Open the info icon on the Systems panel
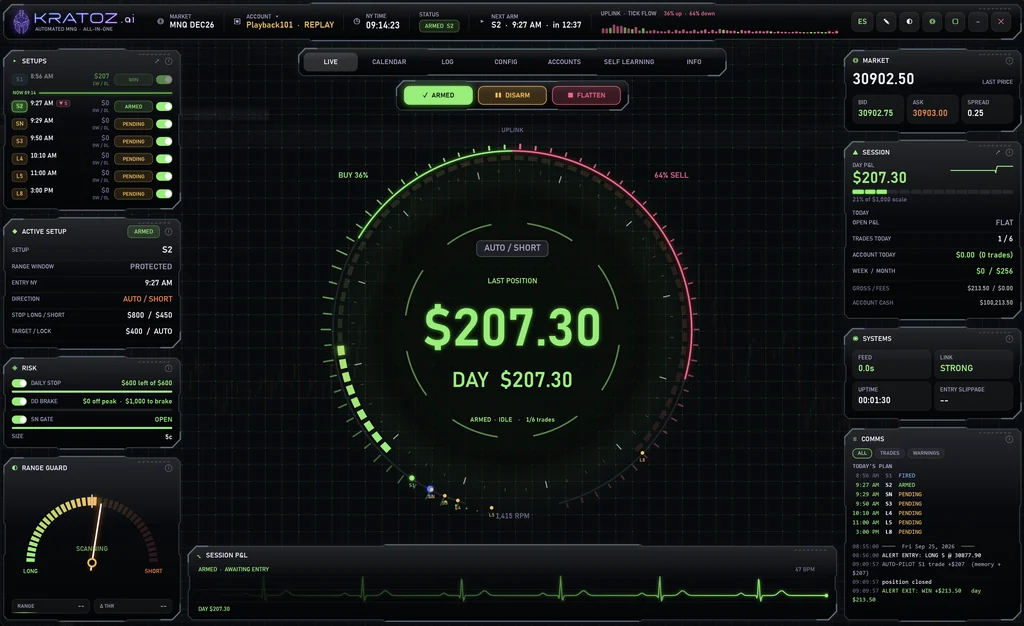Image resolution: width=1024 pixels, height=626 pixels. 1009,339
